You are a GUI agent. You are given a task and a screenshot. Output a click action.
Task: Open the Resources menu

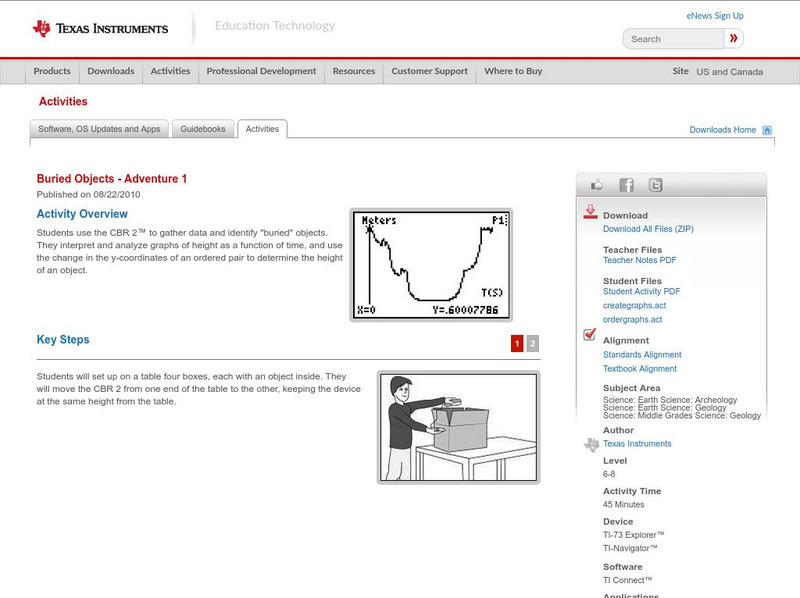pos(354,71)
